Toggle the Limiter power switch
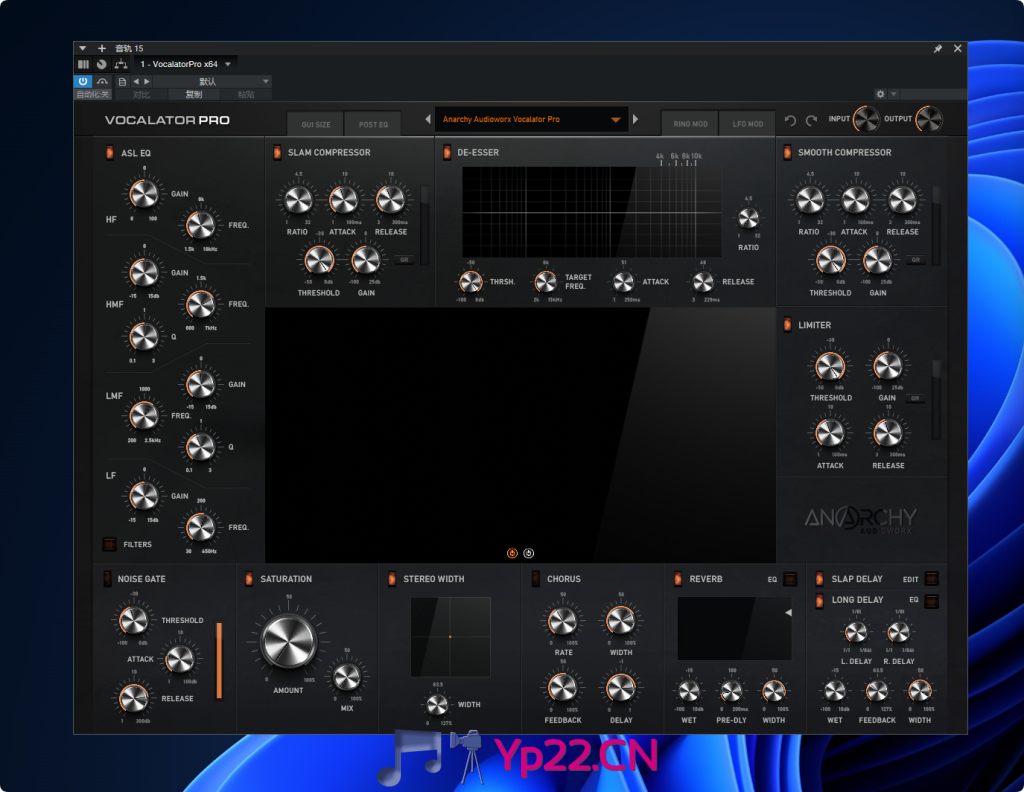 point(787,325)
